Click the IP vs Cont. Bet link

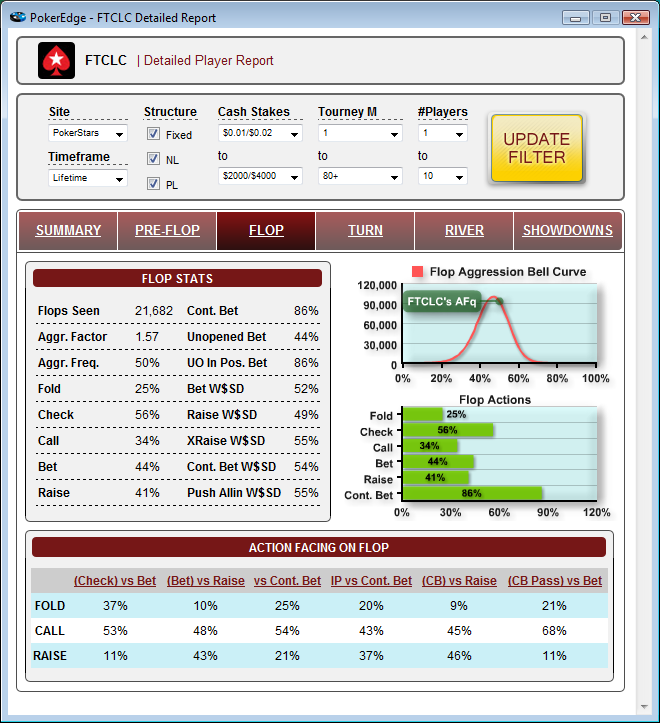(371, 581)
